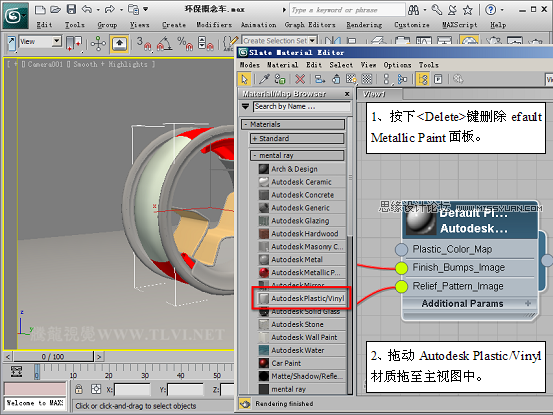The width and height of the screenshot is (553, 415).
Task: Undo the last action
Action: tap(87, 10)
